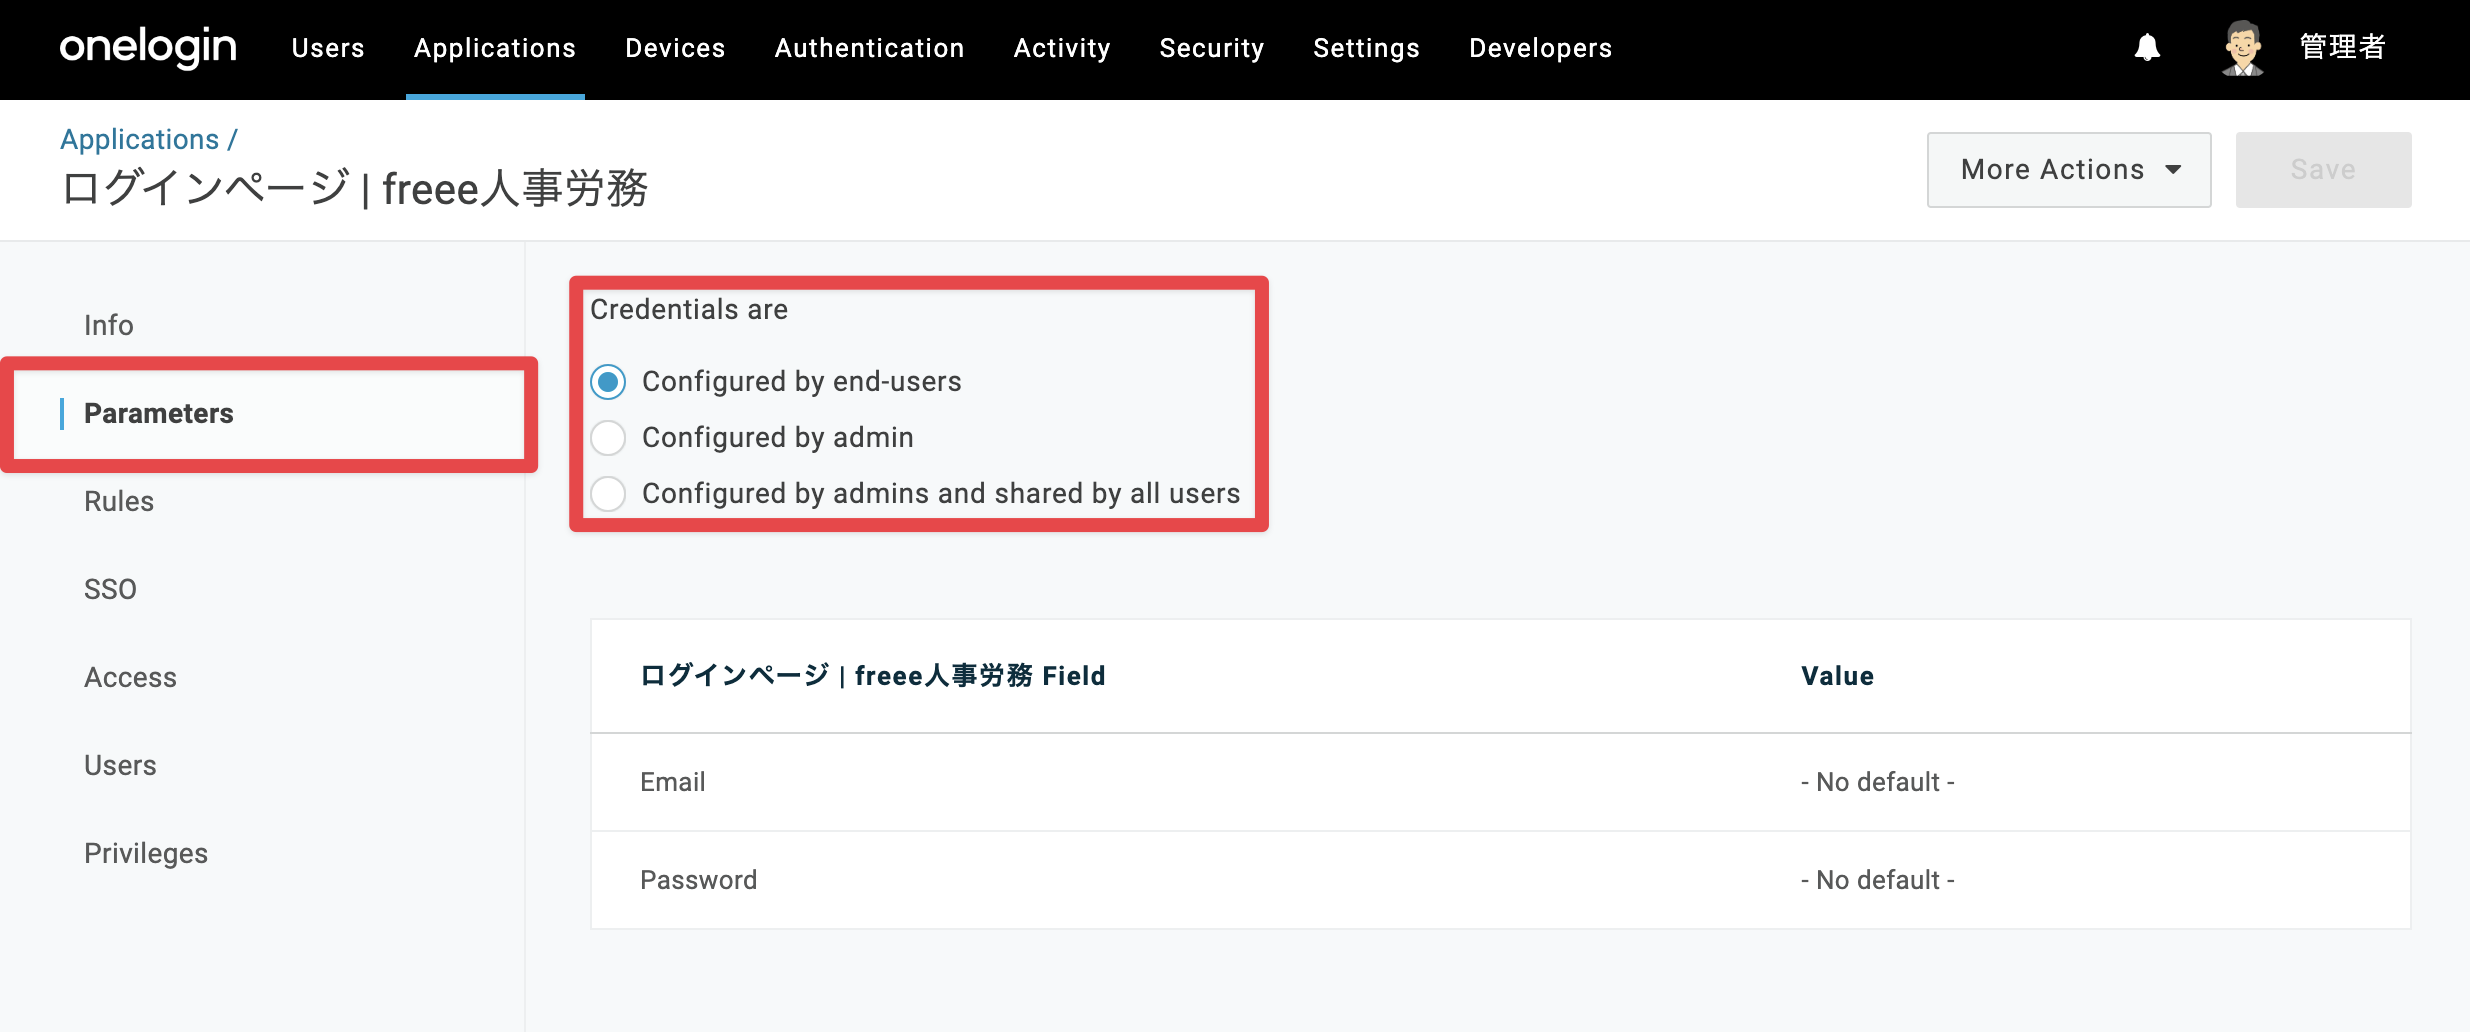
Task: Open the Developers top menu
Action: 1540,48
